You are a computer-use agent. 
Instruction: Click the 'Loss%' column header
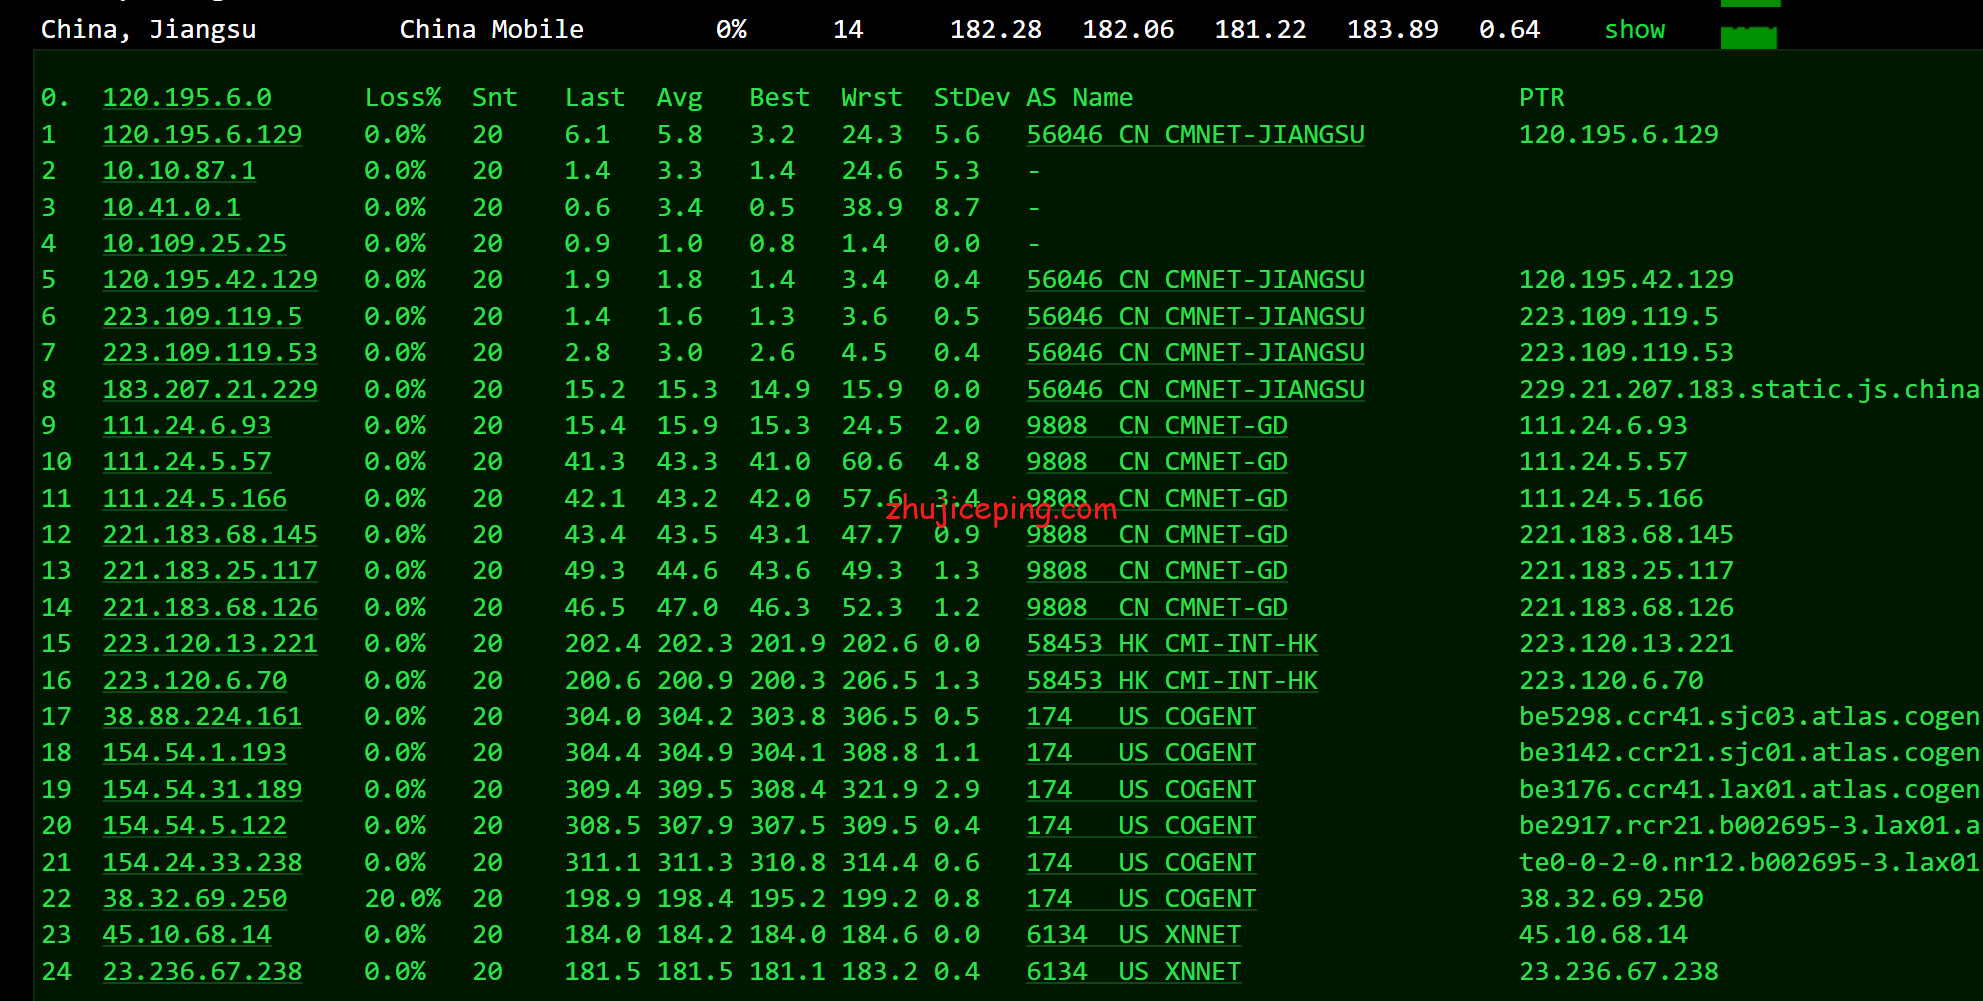click(x=402, y=98)
